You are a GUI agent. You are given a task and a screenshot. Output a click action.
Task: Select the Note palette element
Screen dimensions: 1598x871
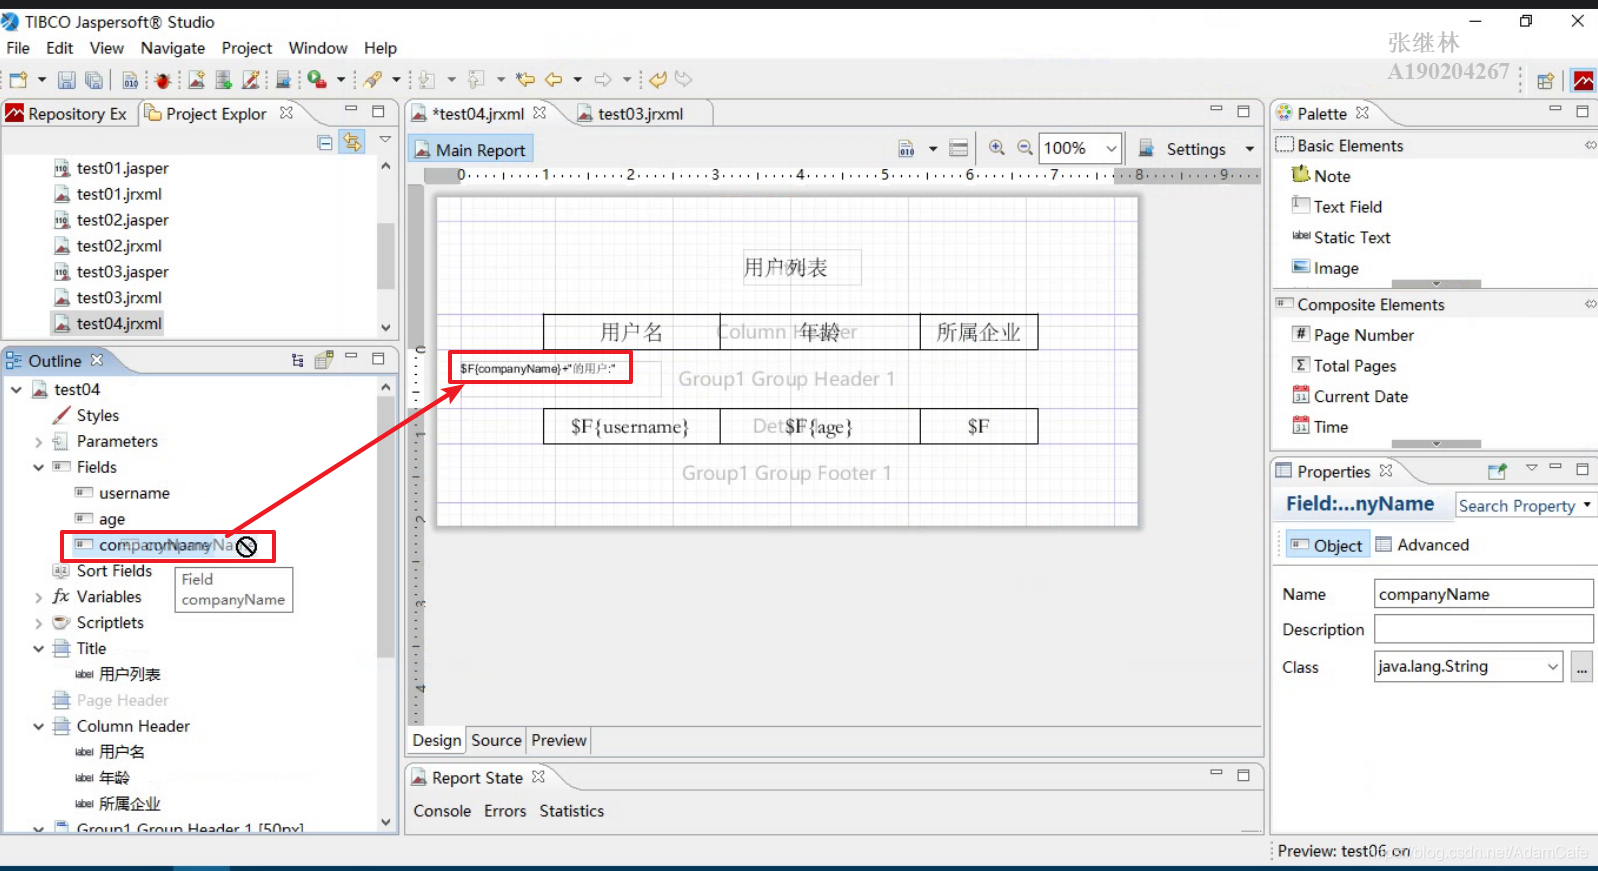pos(1321,176)
